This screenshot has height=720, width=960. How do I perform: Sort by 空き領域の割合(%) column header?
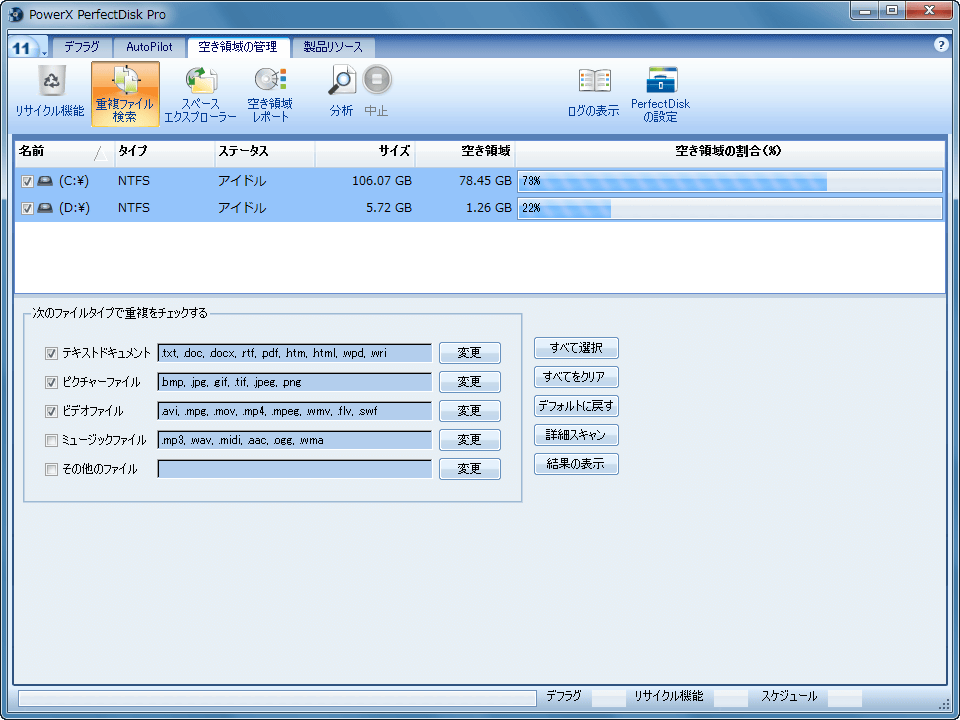[x=730, y=152]
